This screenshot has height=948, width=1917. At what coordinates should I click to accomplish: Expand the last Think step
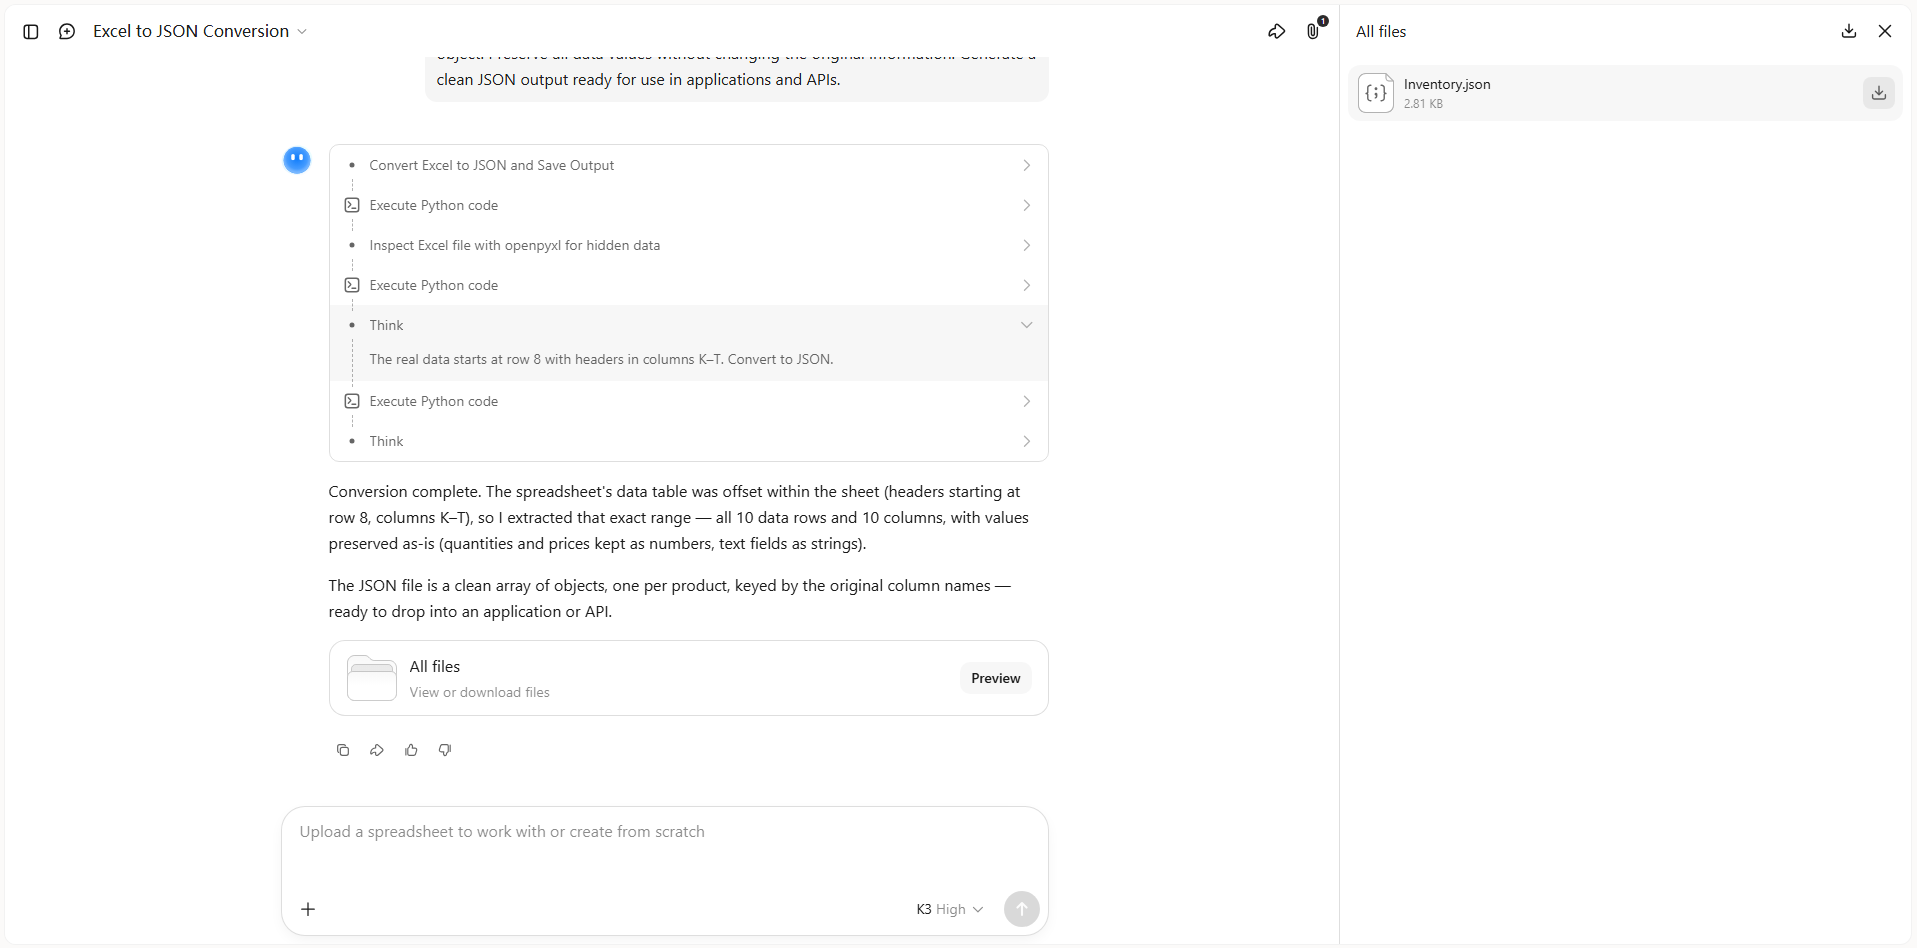[689, 441]
